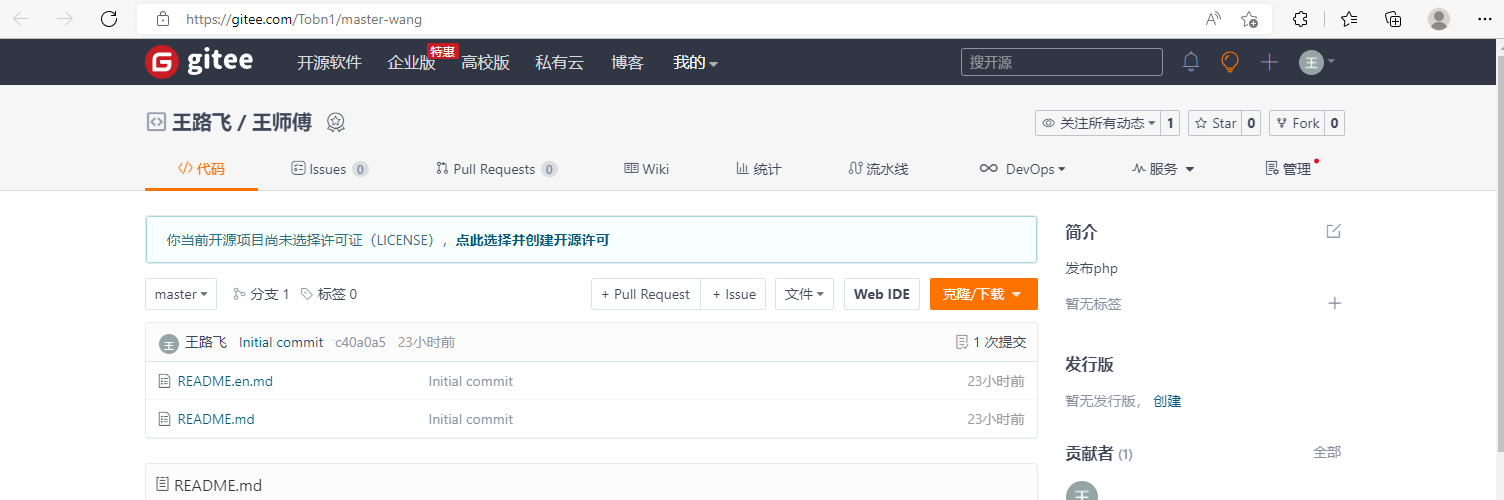Open the DevOps dropdown tab

tap(1022, 169)
